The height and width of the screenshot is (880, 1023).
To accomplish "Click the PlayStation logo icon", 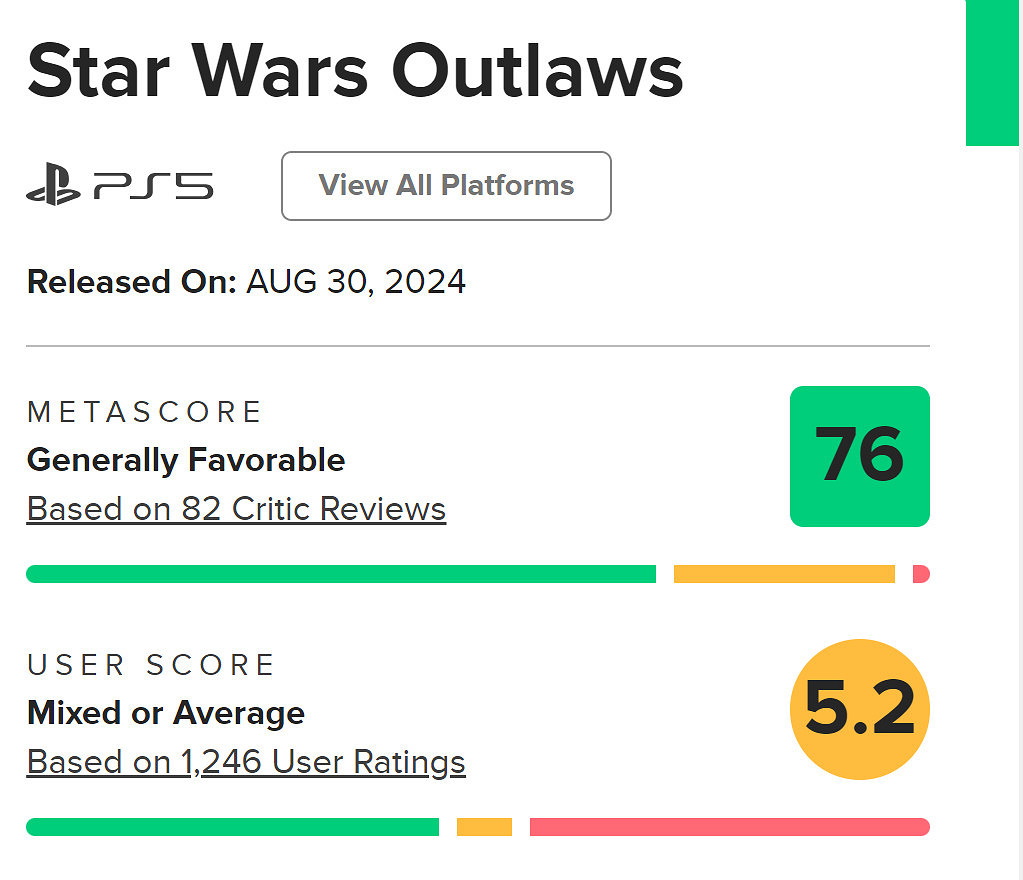I will [54, 186].
